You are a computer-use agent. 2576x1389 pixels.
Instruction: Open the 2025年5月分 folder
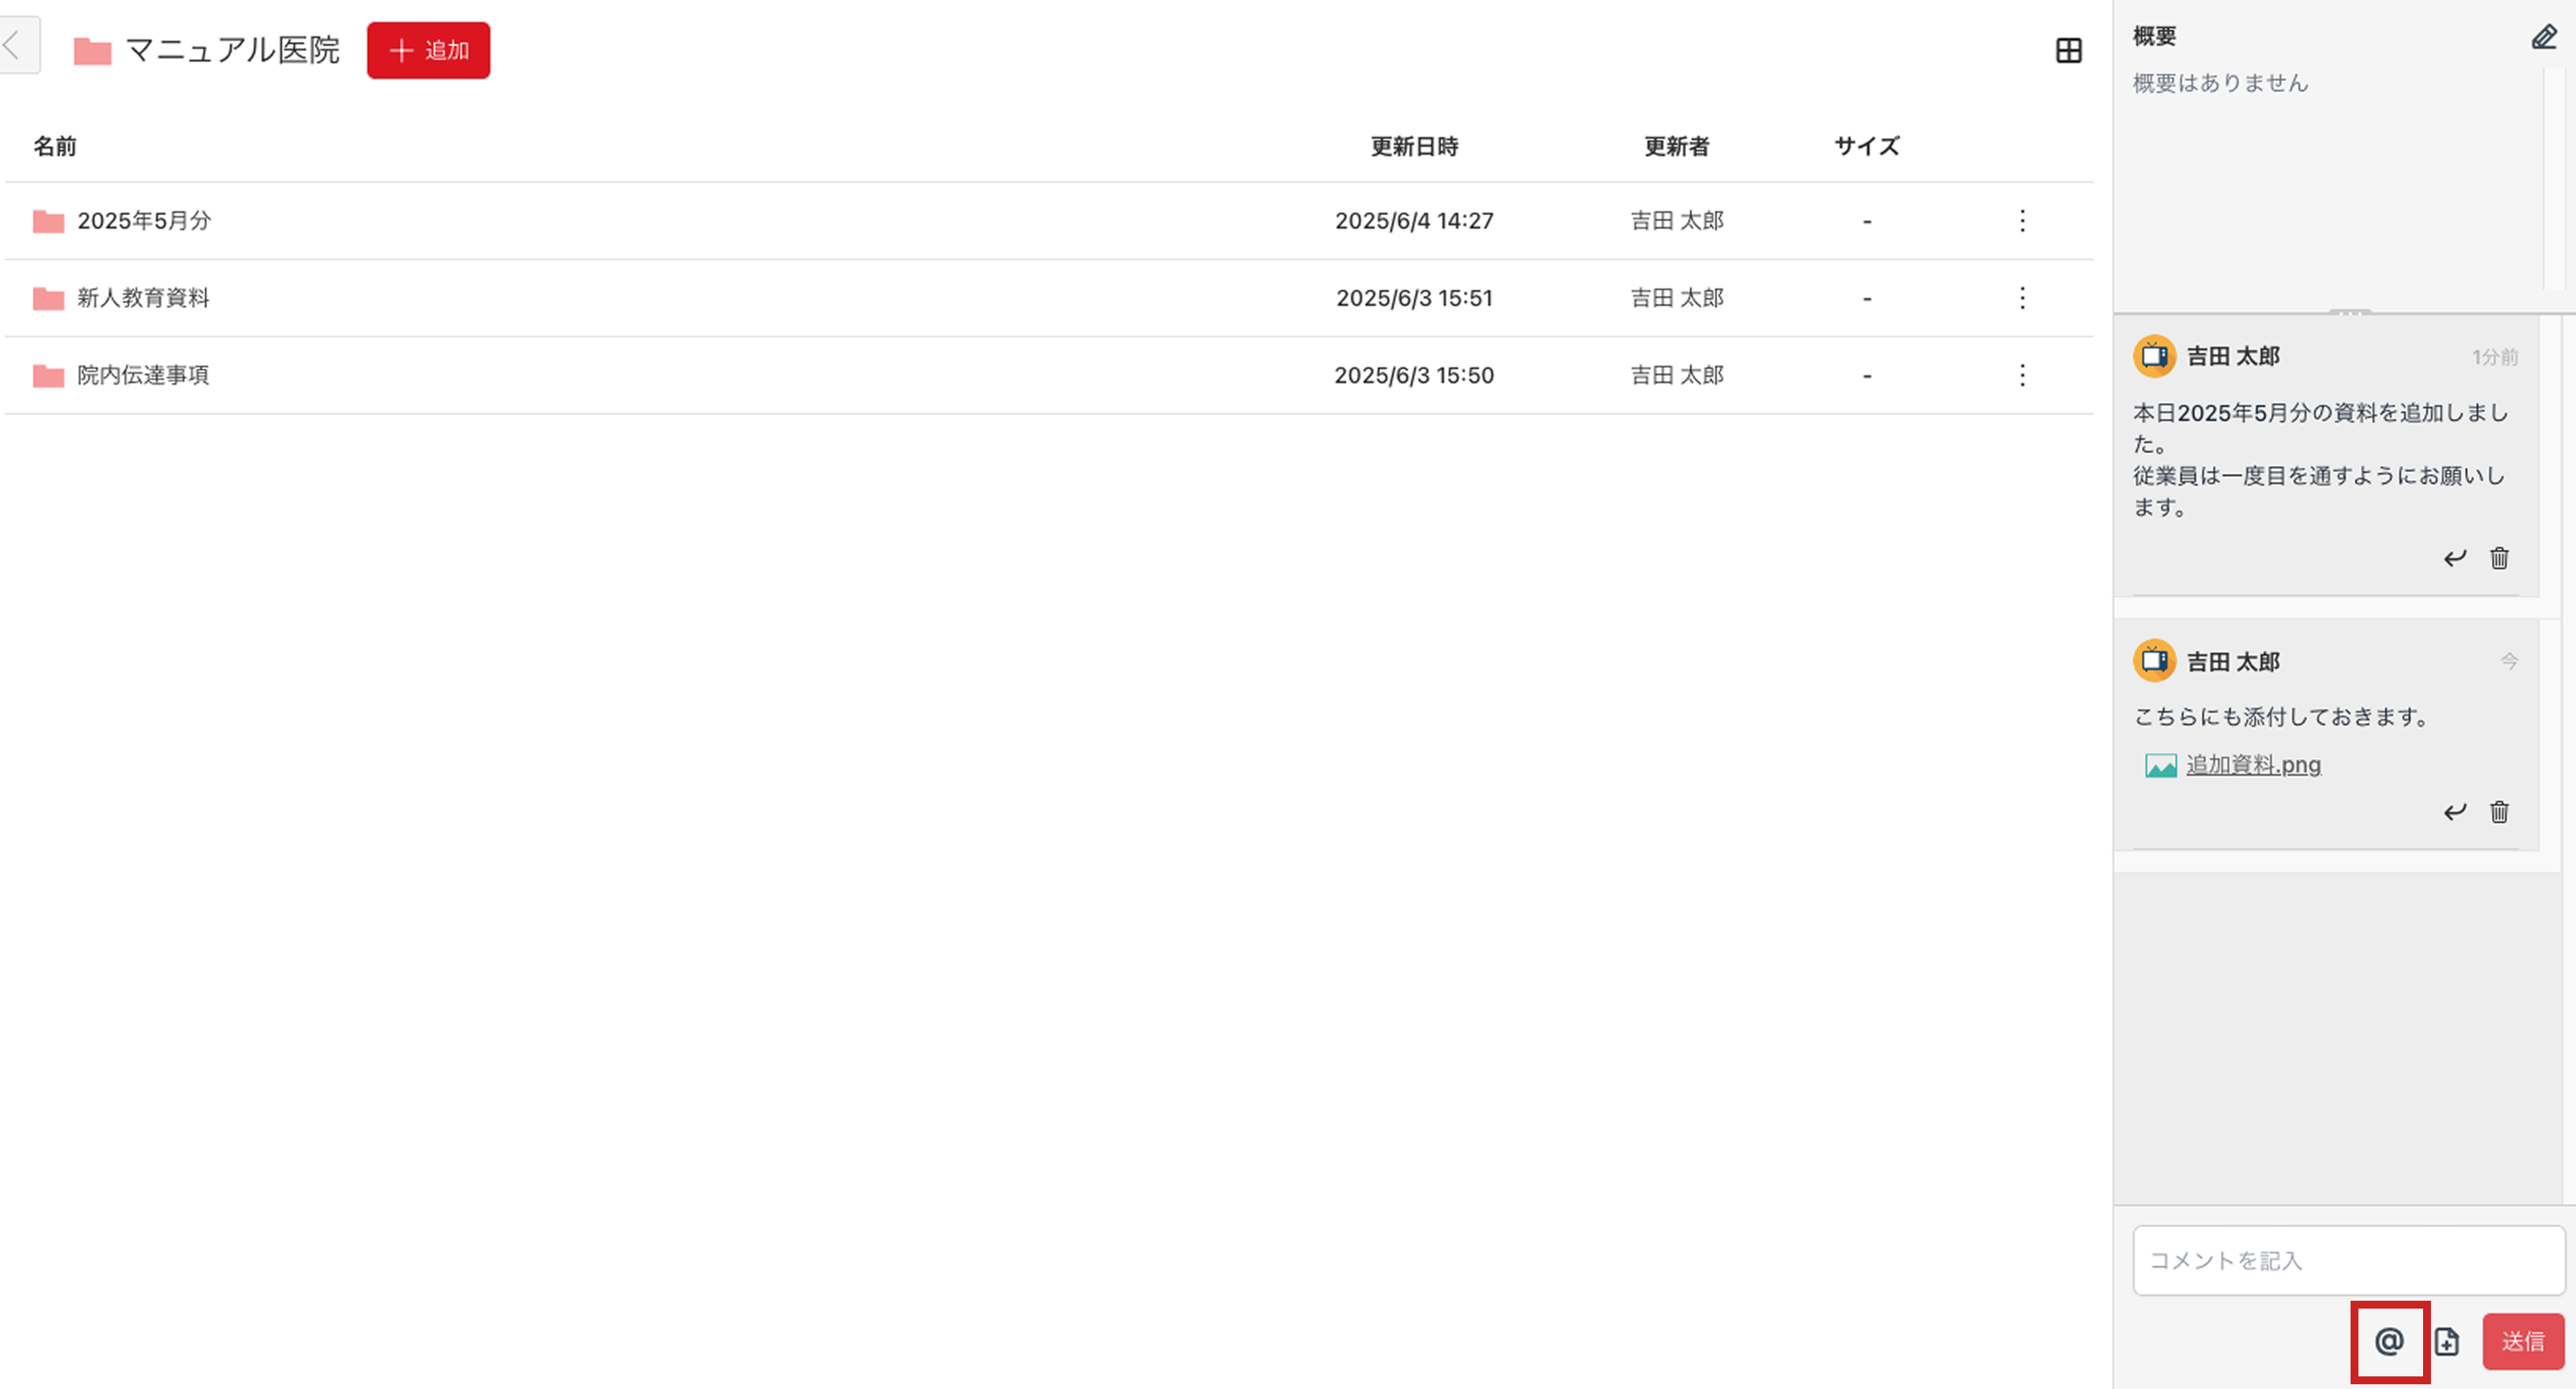[x=144, y=221]
